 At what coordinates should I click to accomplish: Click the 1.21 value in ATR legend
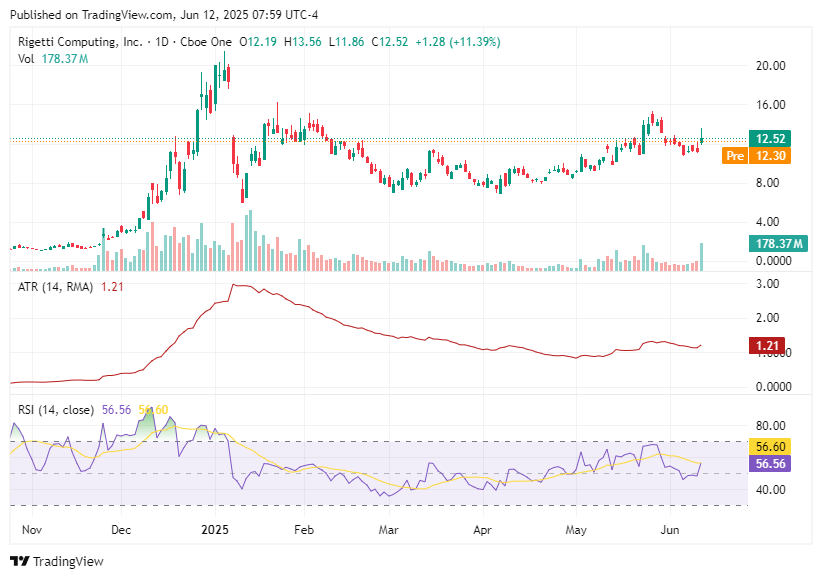pyautogui.click(x=112, y=287)
